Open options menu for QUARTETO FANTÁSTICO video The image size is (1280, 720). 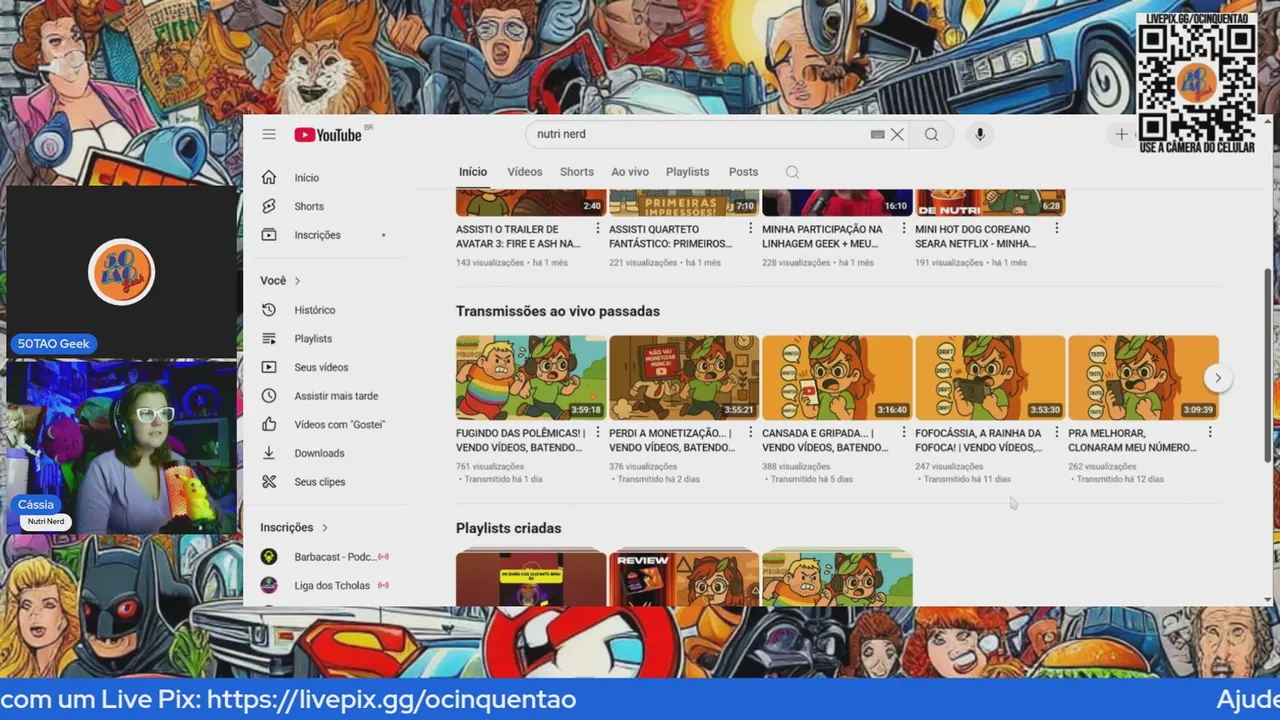[x=751, y=229]
